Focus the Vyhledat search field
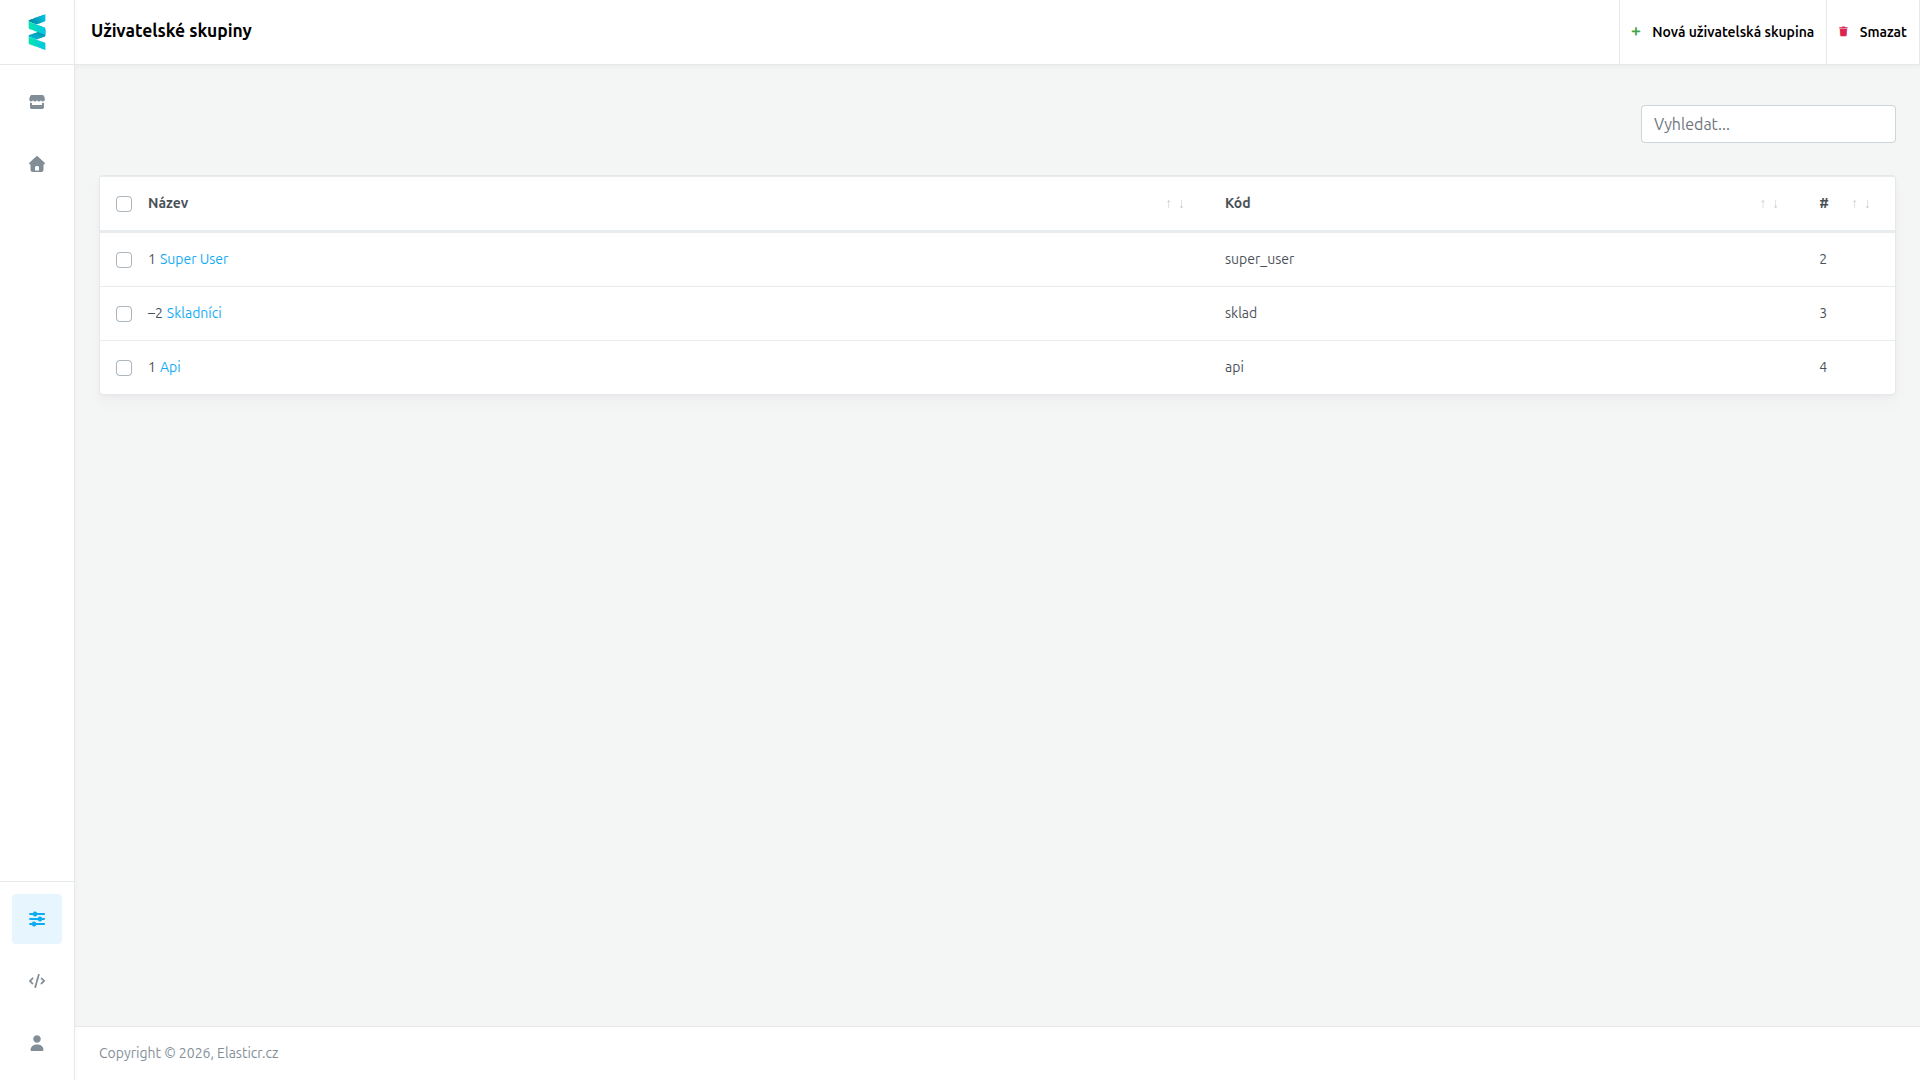This screenshot has height=1080, width=1920. click(1768, 124)
